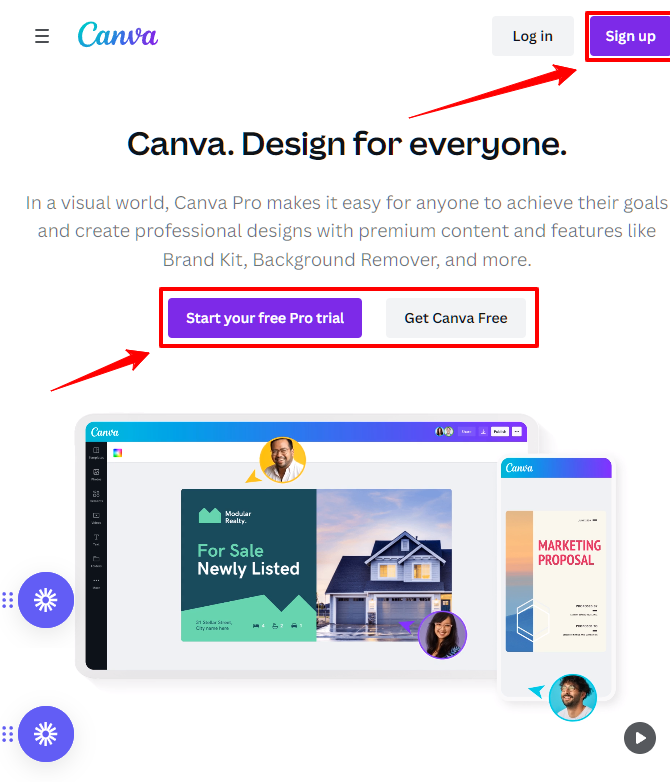Select the Get Canva Free button
This screenshot has height=782, width=670.
point(455,318)
